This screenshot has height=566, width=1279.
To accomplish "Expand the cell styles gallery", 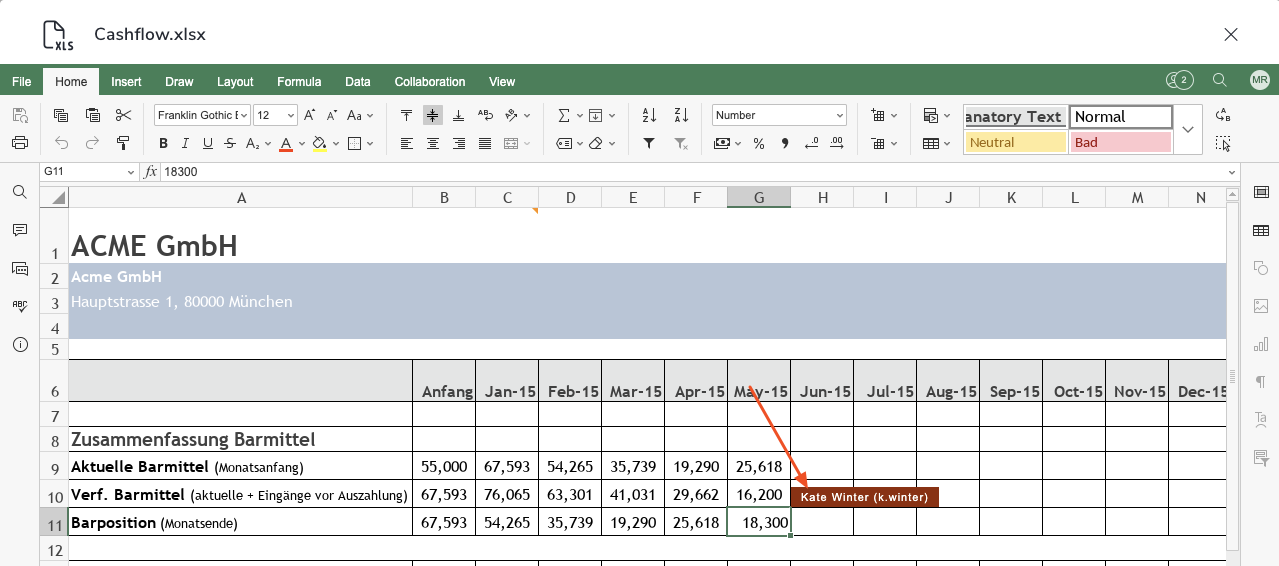I will click(x=1188, y=129).
